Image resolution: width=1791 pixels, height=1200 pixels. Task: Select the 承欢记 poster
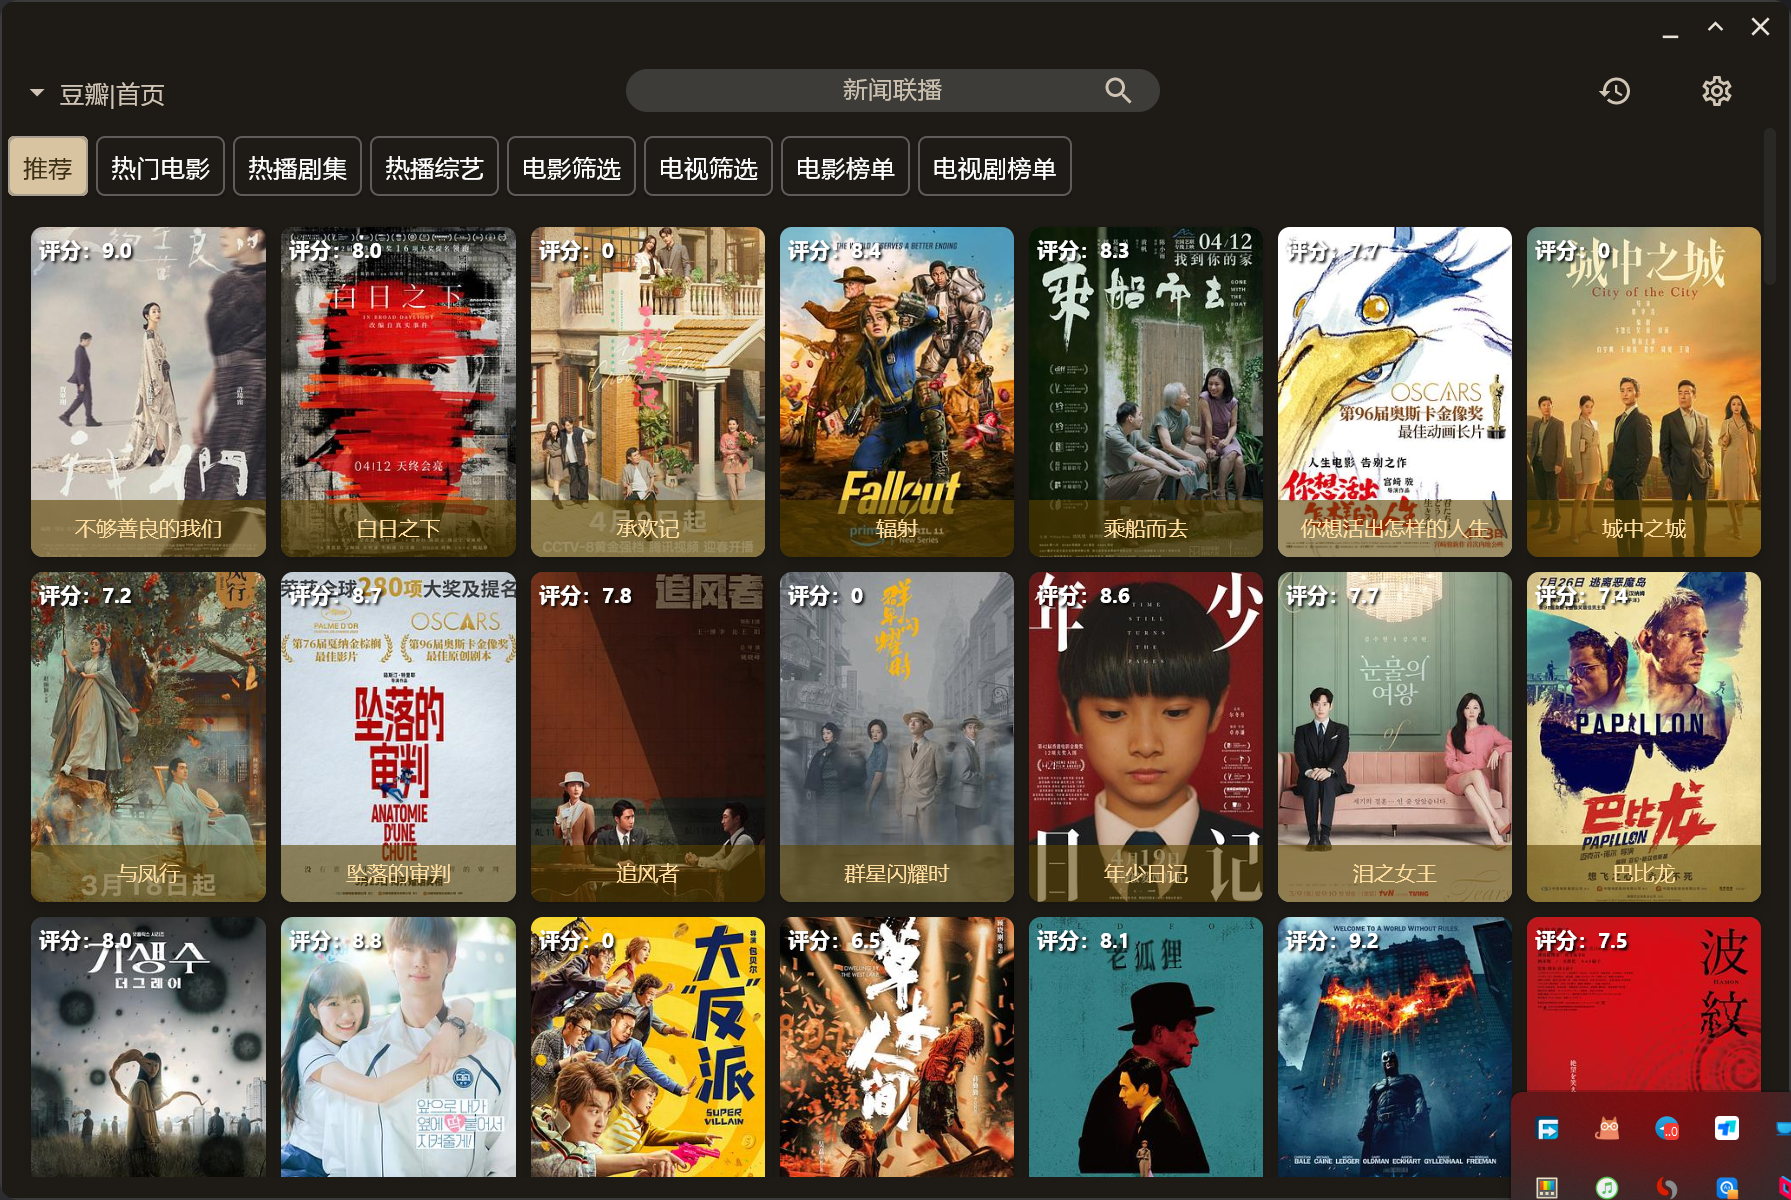[647, 392]
